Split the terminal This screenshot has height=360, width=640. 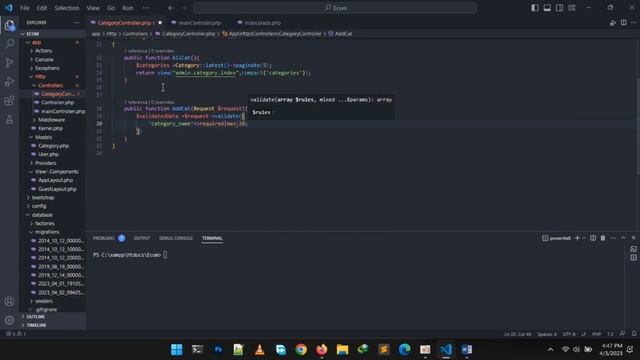593,238
